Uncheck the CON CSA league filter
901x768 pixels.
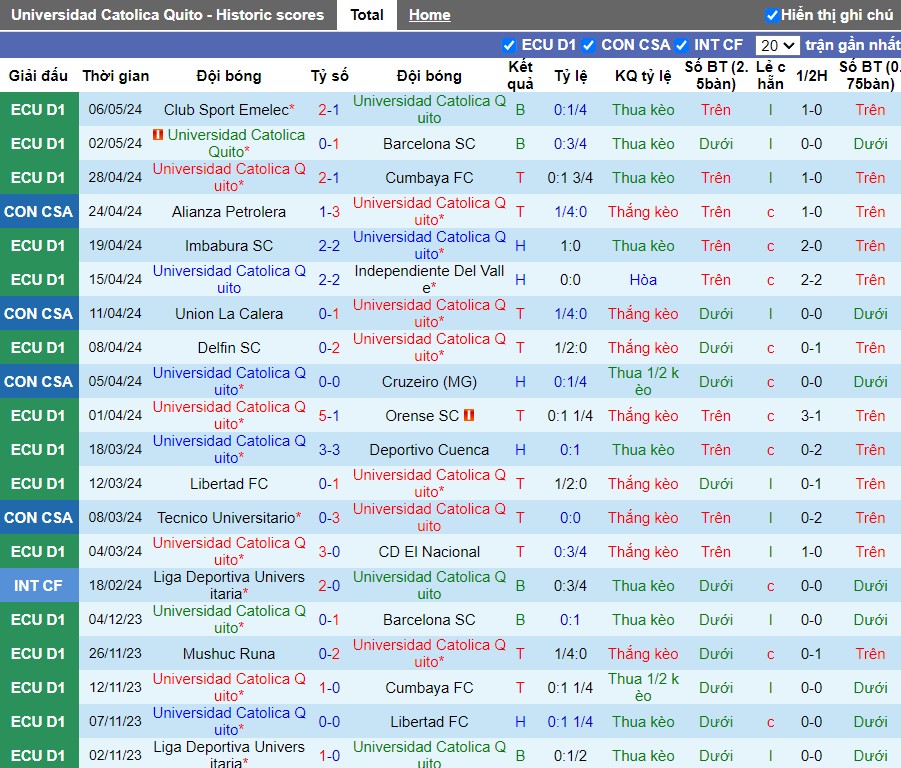click(x=588, y=45)
